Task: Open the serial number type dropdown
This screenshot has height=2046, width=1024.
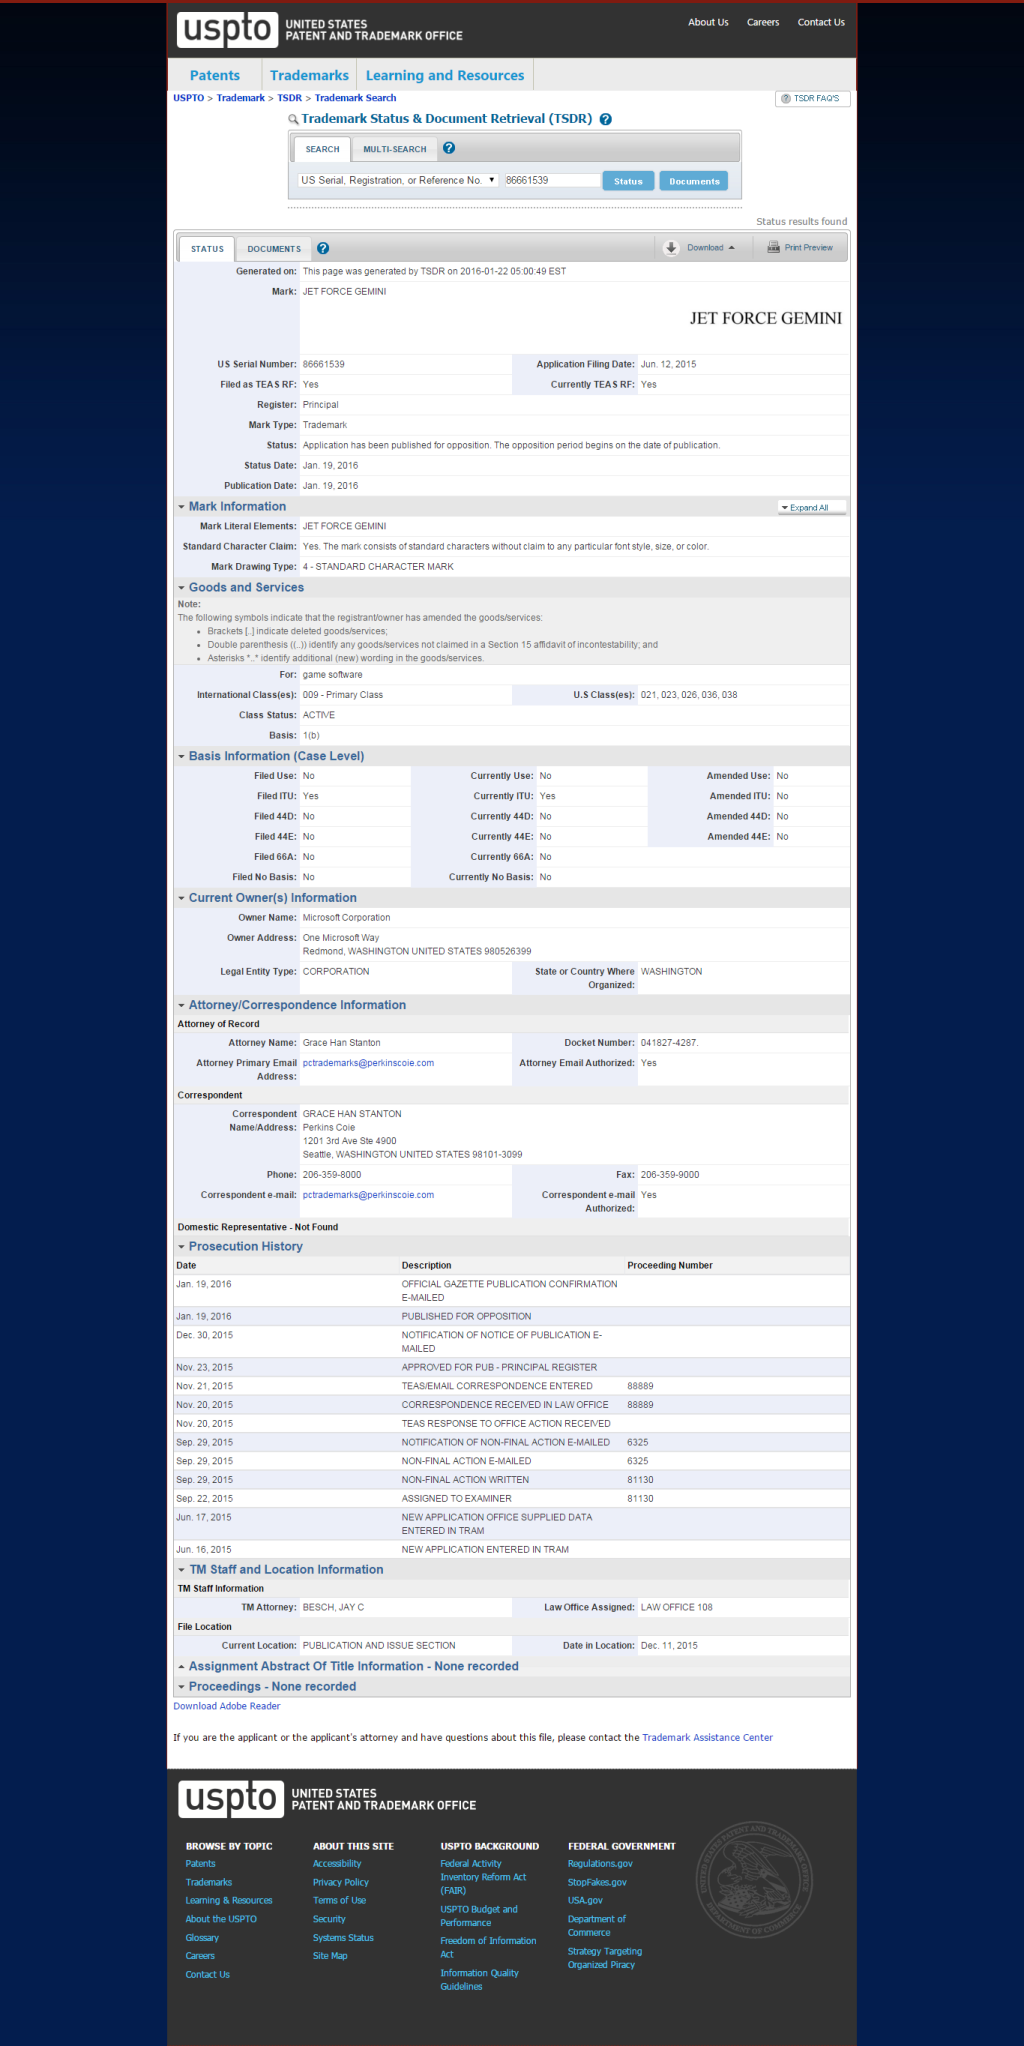Action: pos(398,180)
